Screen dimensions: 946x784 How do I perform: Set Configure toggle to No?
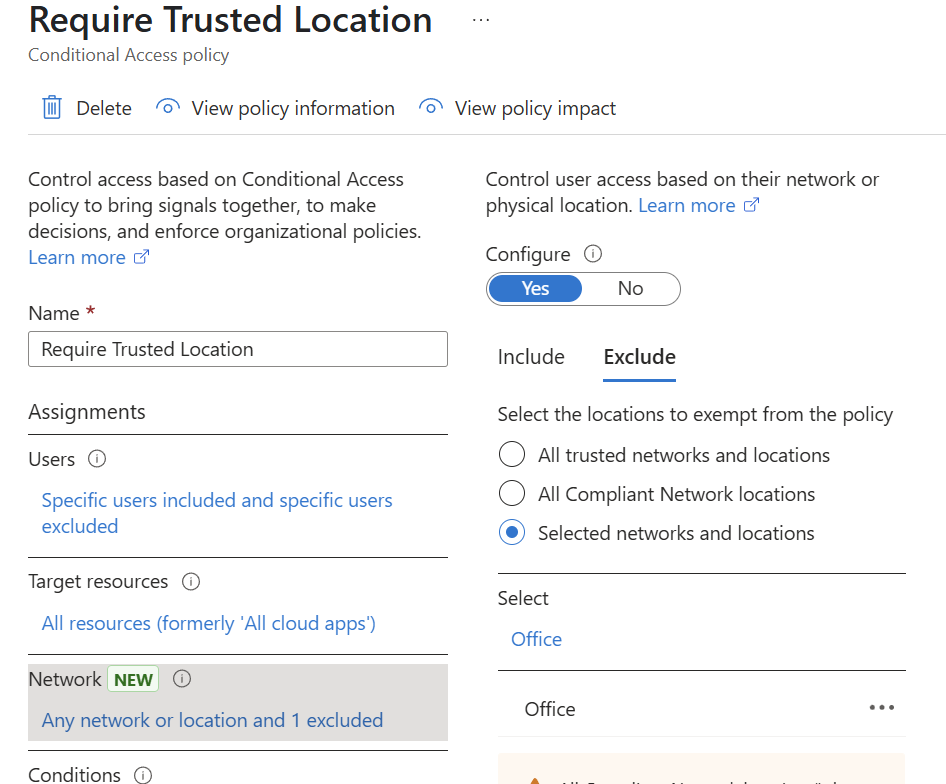630,289
